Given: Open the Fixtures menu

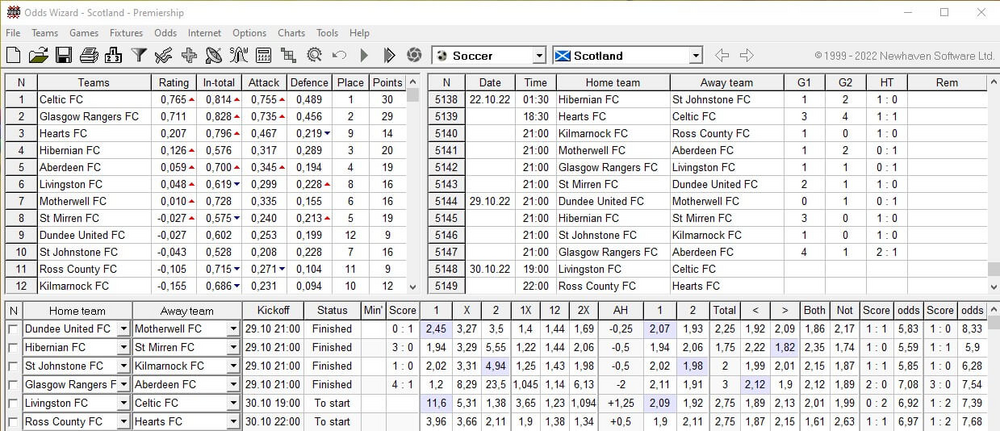Looking at the screenshot, I should pos(126,33).
